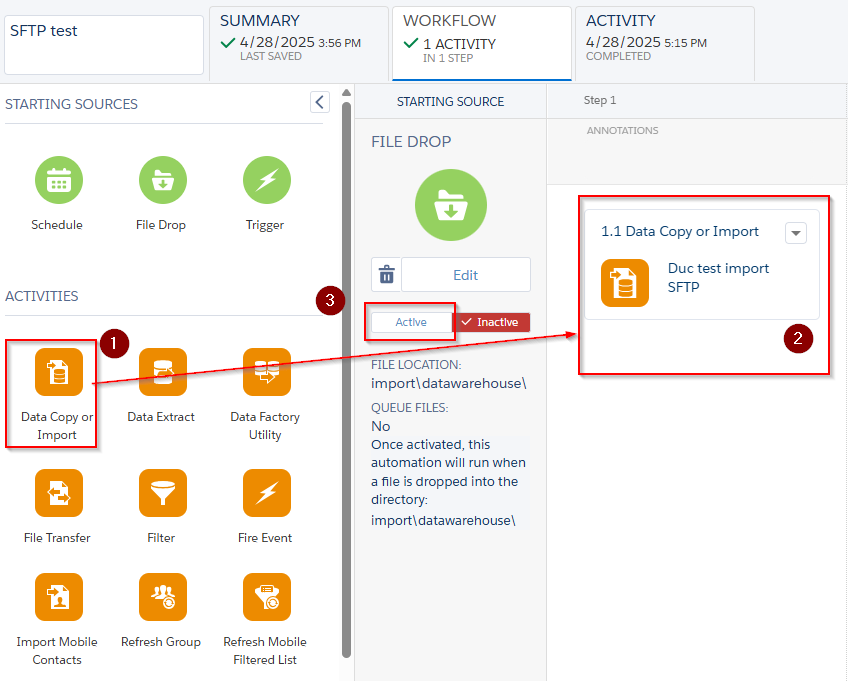
Task: Select the Trigger starting source icon
Action: 266,181
